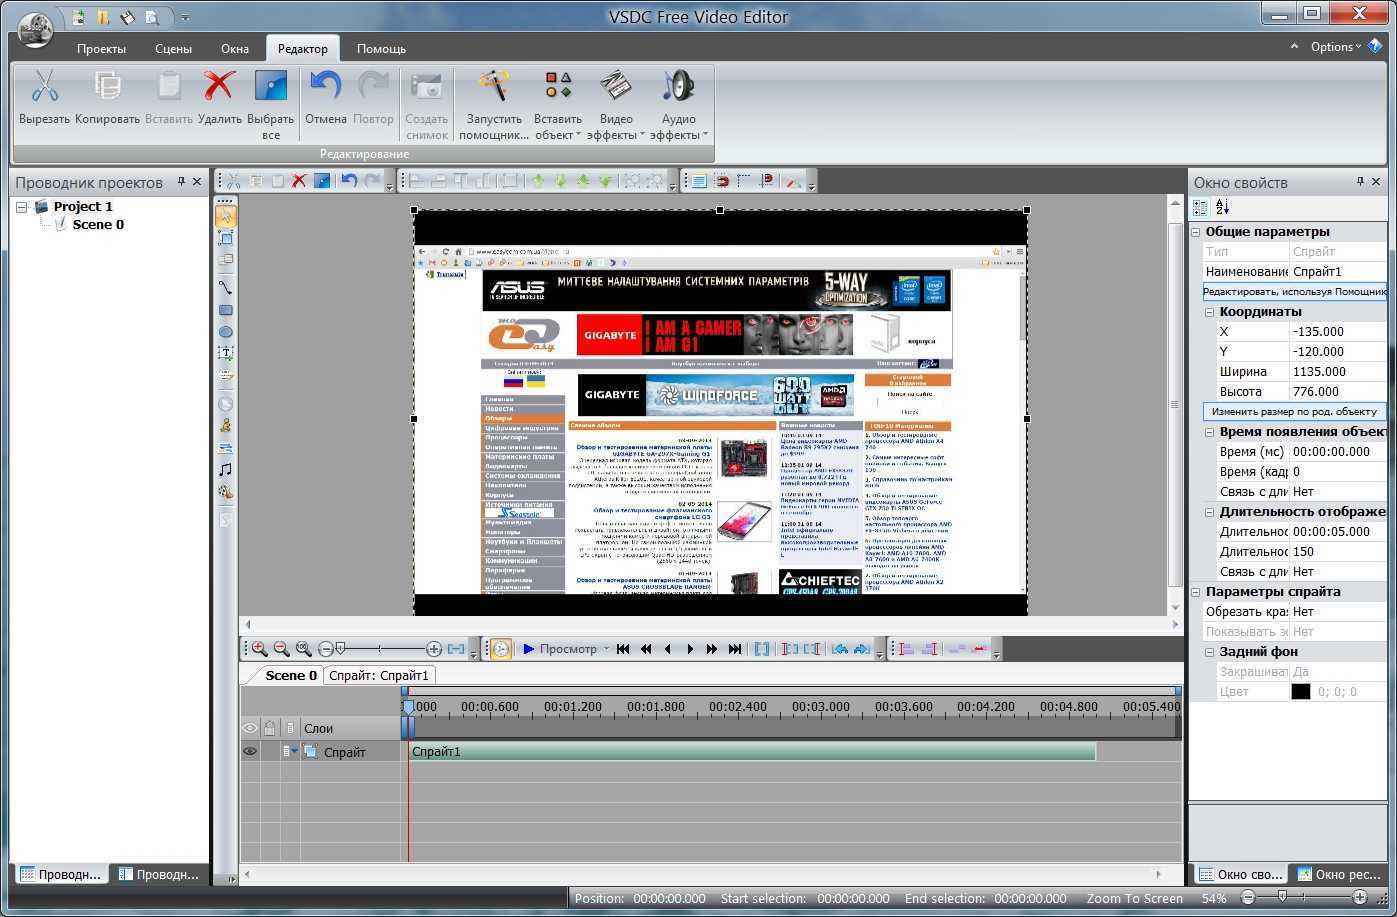Viewport: 1397px width, 917px height.
Task: Toggle visibility eye of Слои header
Action: (250, 728)
